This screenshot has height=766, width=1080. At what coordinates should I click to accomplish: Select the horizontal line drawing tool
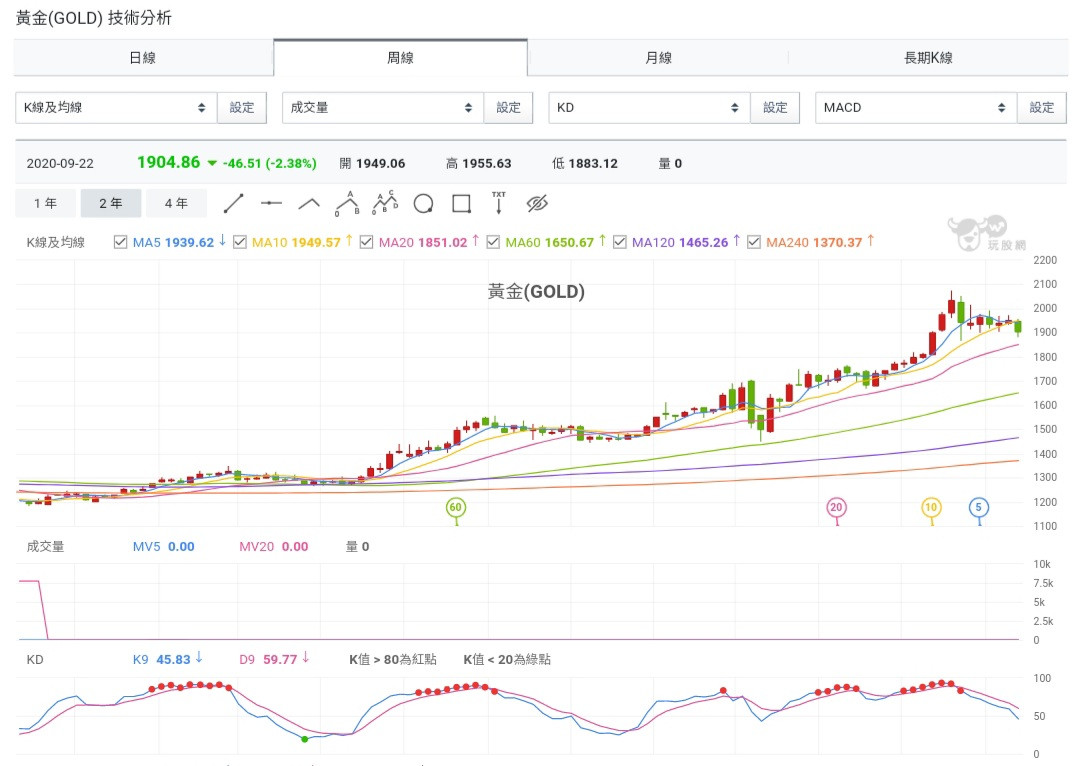pyautogui.click(x=271, y=204)
